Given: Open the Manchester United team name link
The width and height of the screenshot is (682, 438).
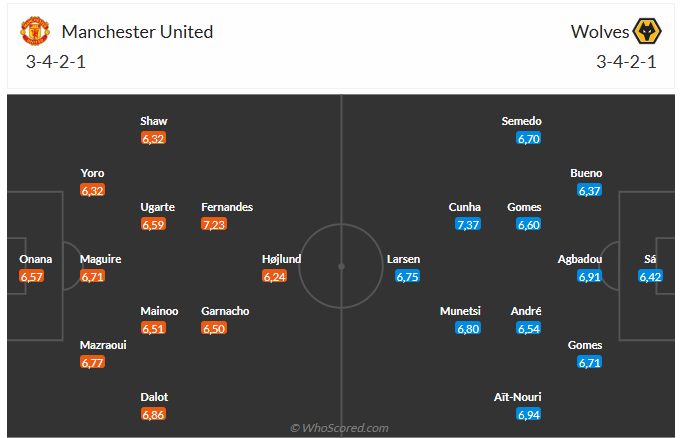Looking at the screenshot, I should coord(137,32).
